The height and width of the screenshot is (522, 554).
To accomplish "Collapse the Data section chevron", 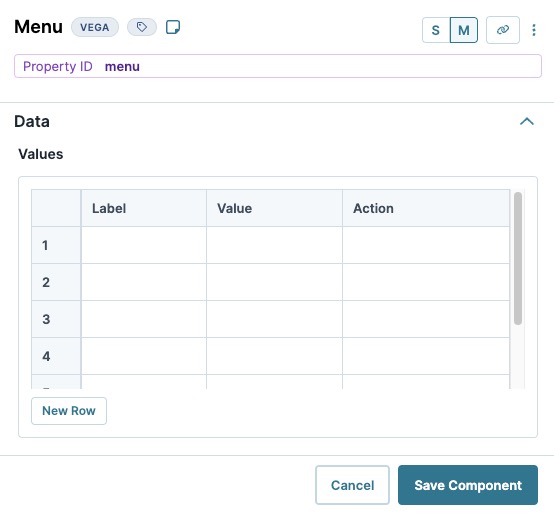I will click(x=527, y=122).
